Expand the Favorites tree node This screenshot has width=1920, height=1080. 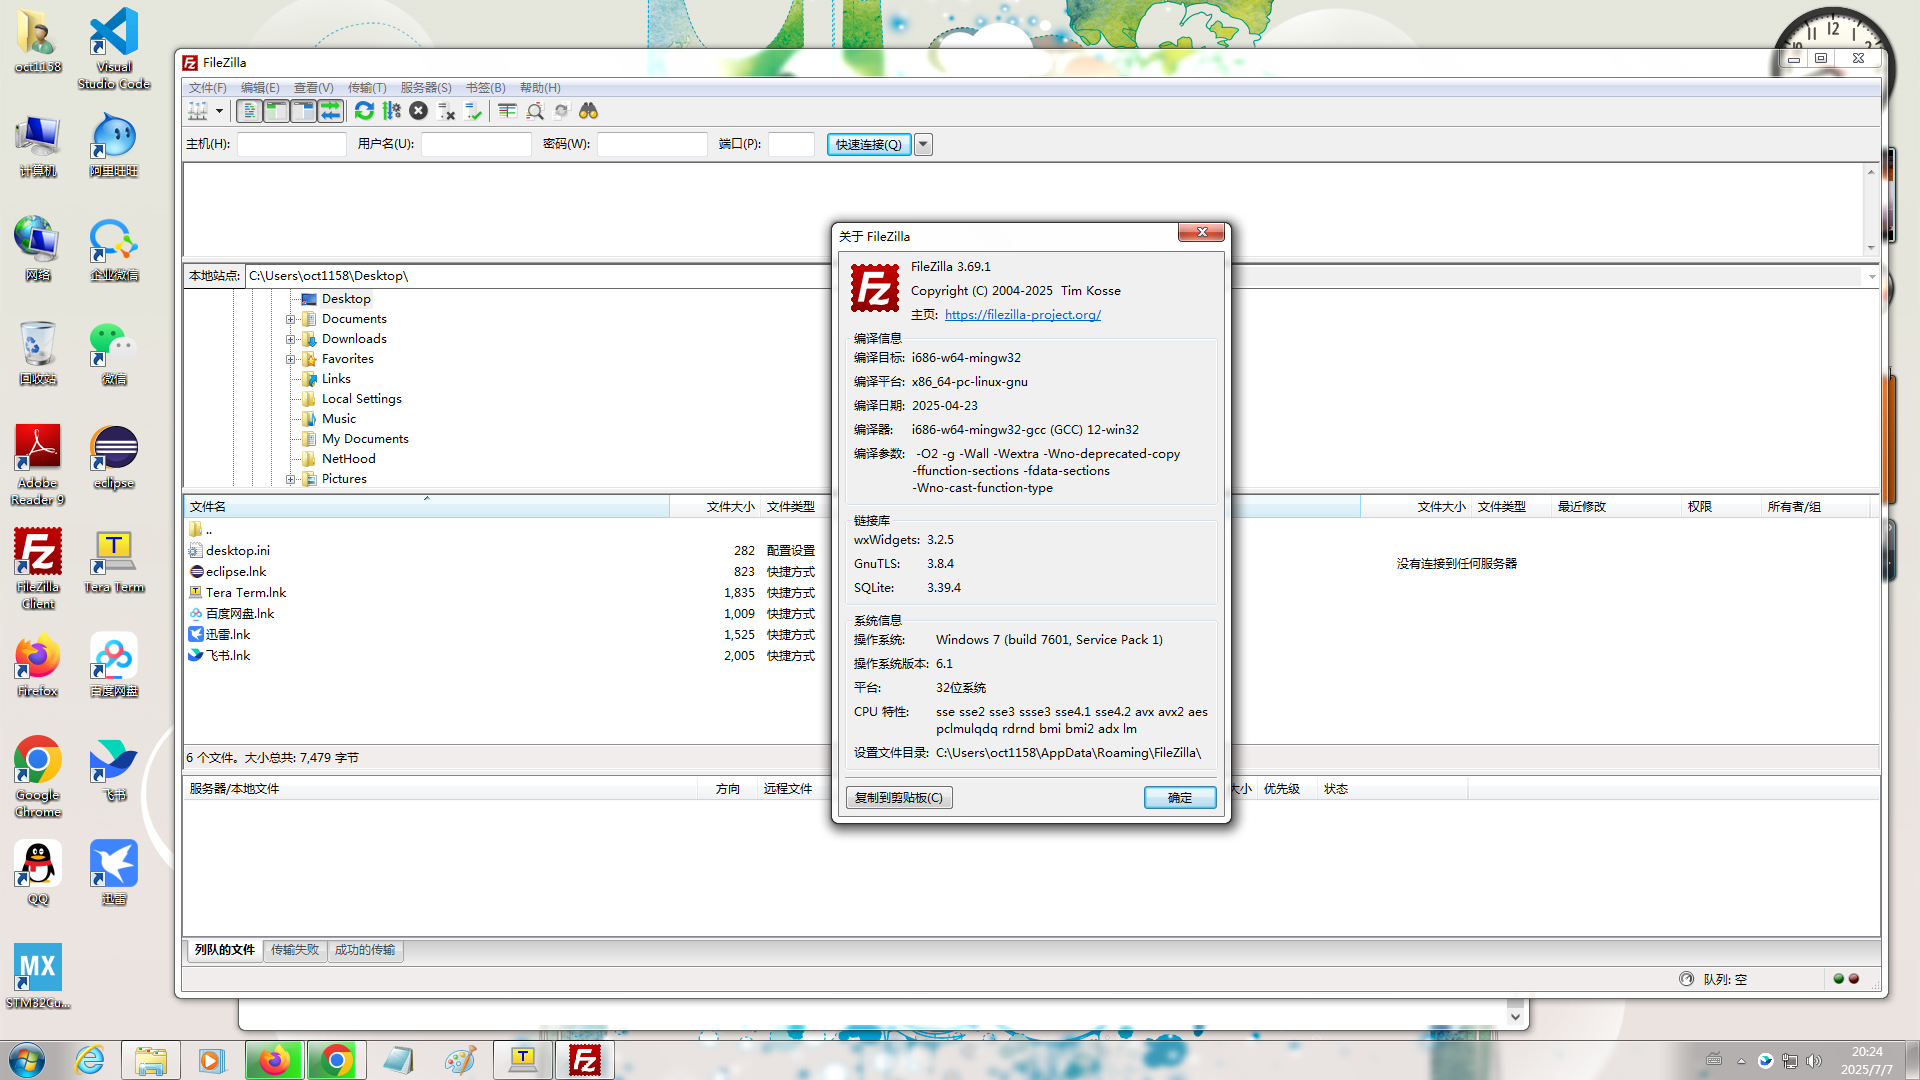click(291, 359)
